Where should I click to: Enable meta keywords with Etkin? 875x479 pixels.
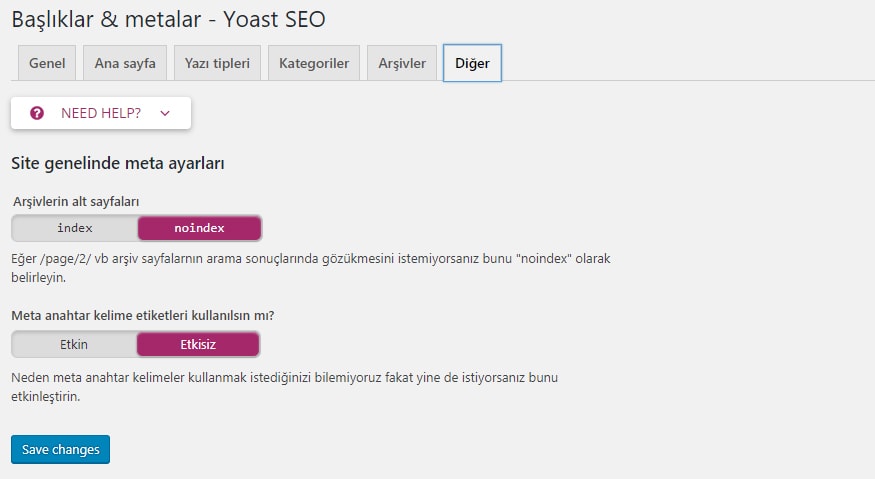(74, 344)
